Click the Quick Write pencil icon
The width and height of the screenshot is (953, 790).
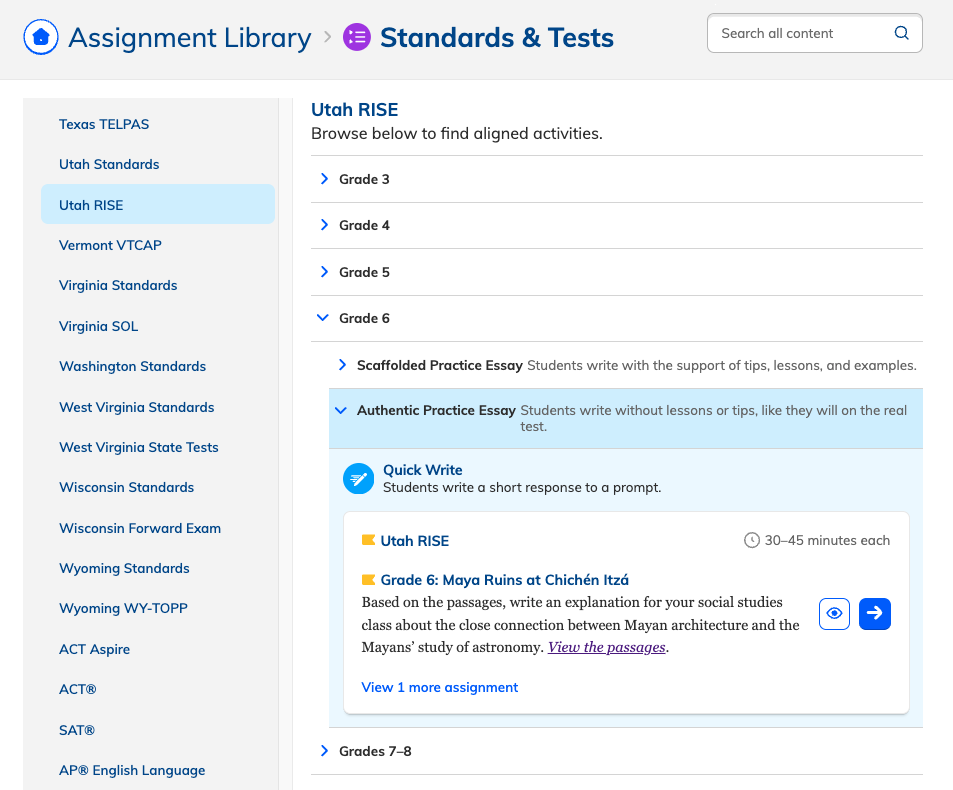pyautogui.click(x=359, y=479)
